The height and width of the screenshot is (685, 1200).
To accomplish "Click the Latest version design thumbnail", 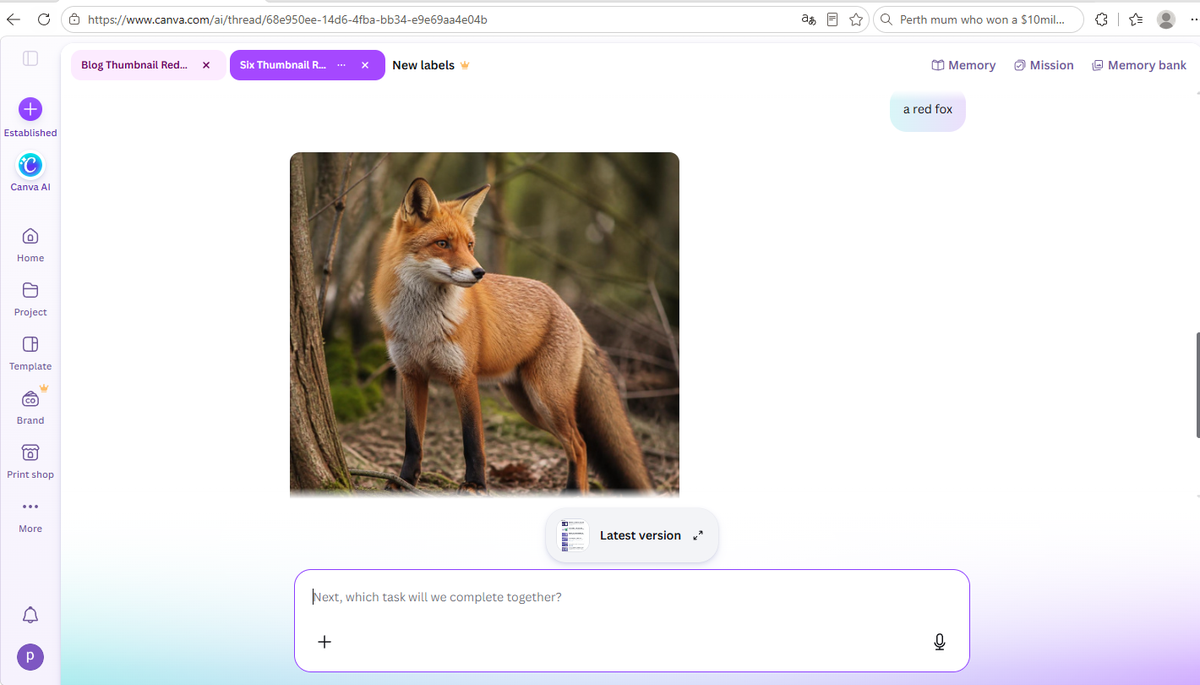I will coord(573,535).
